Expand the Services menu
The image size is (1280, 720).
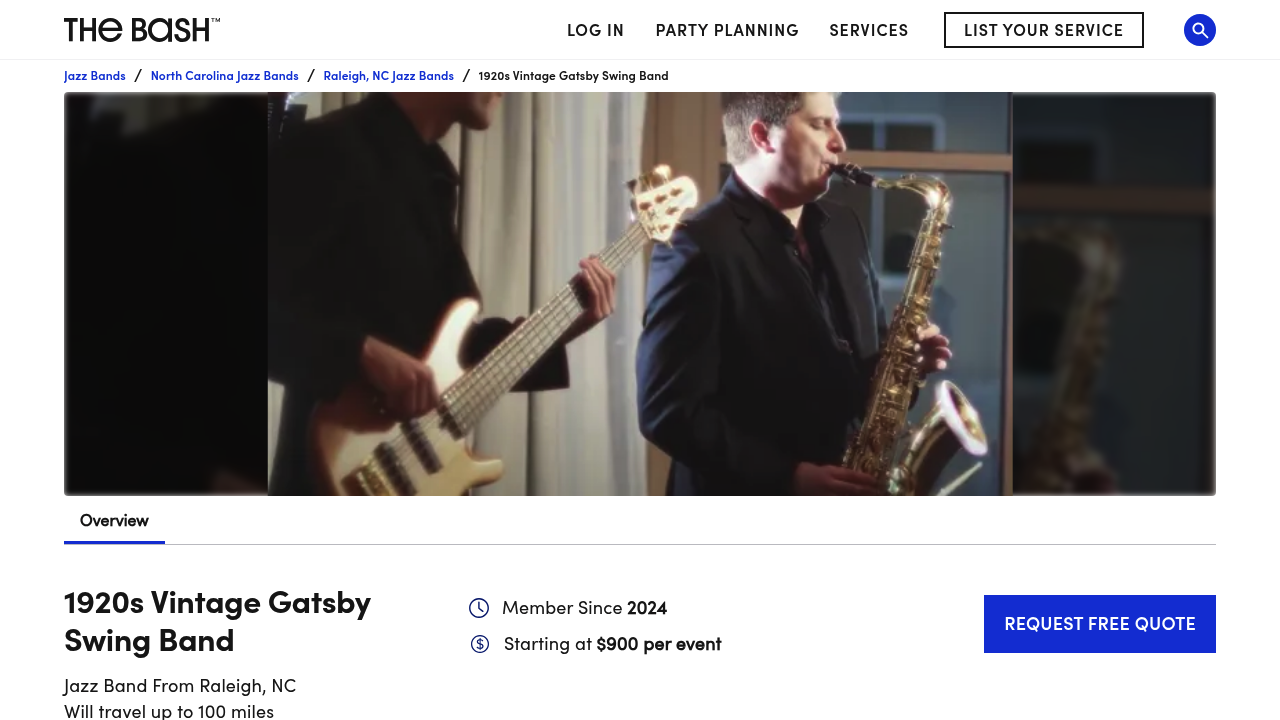coord(868,30)
